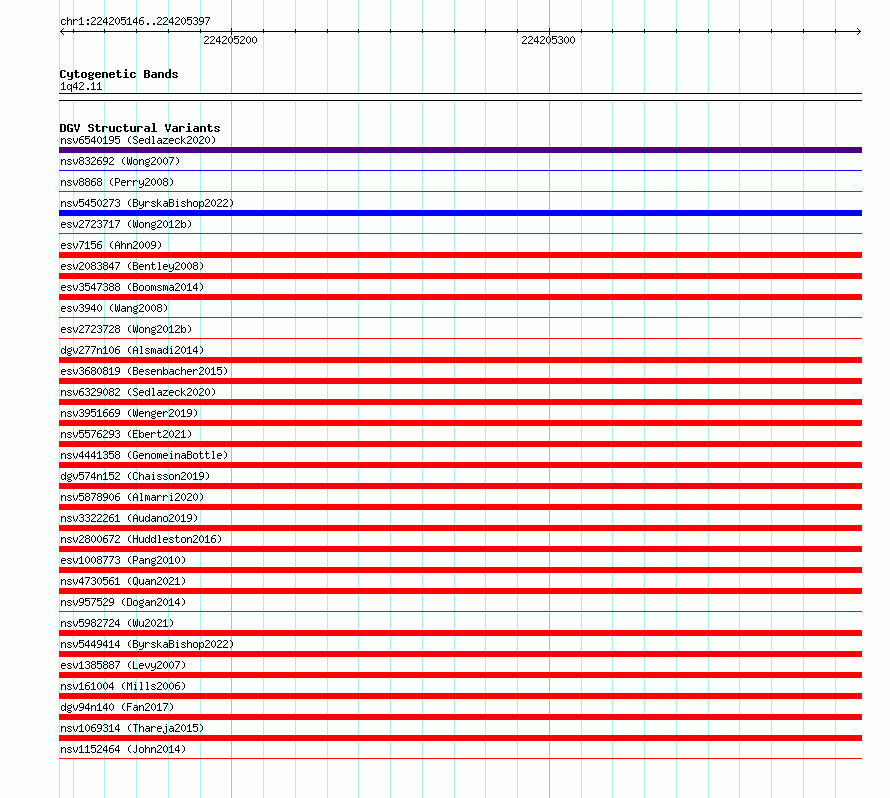890x798 pixels.
Task: Open esv3547388 (Boomsma2014) label
Action: [x=132, y=287]
